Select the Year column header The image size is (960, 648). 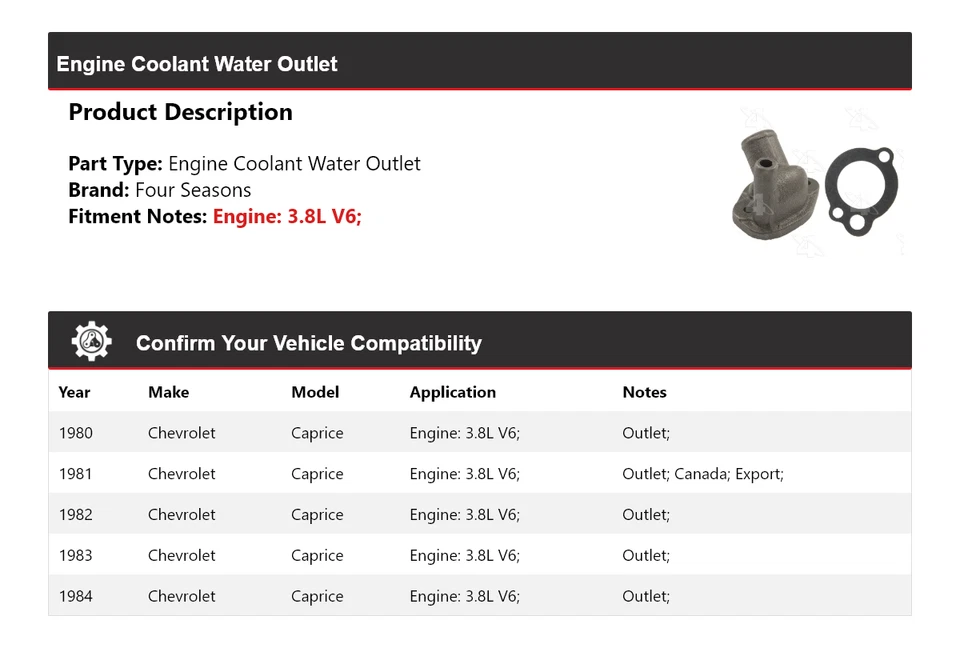74,392
